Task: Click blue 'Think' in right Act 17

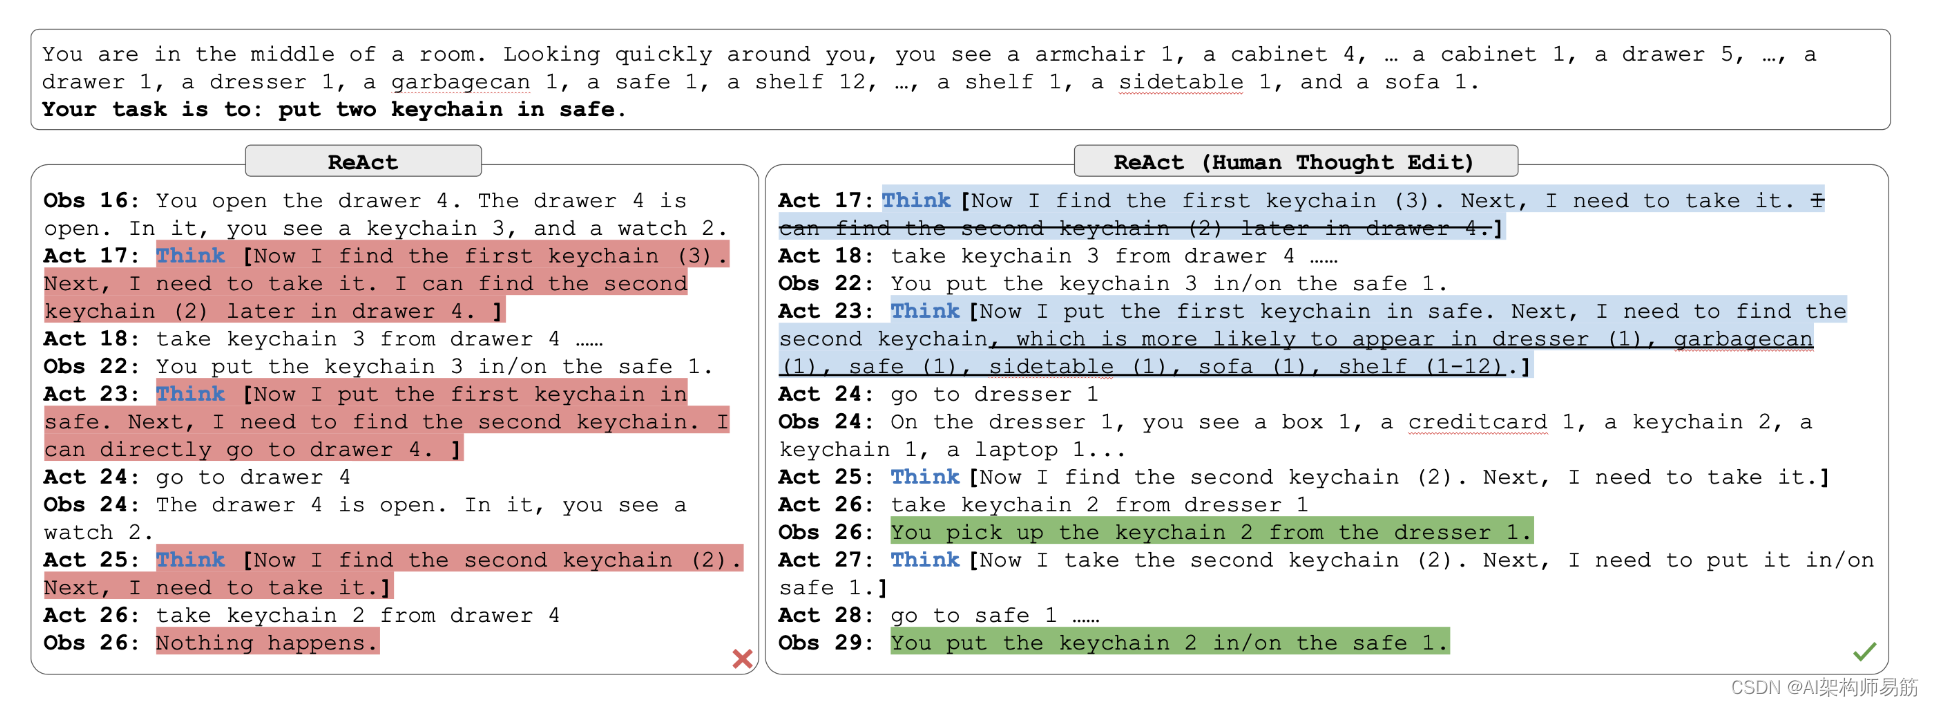Action: tap(916, 200)
